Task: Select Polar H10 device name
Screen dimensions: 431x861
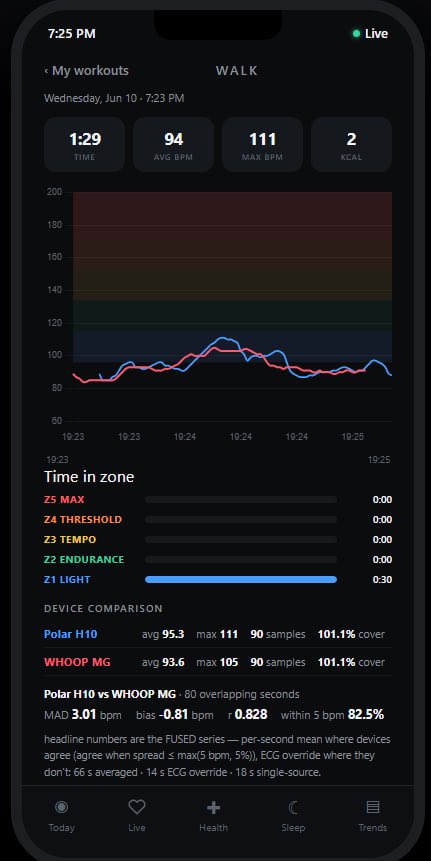Action: [71, 634]
